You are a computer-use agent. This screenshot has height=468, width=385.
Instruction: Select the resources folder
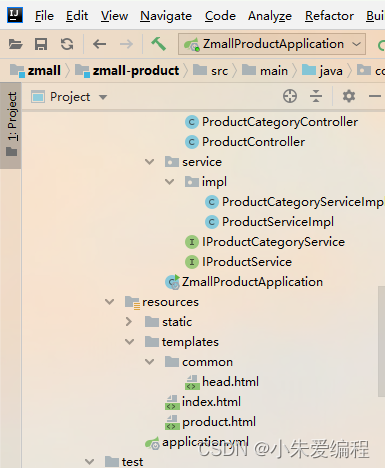coord(162,302)
